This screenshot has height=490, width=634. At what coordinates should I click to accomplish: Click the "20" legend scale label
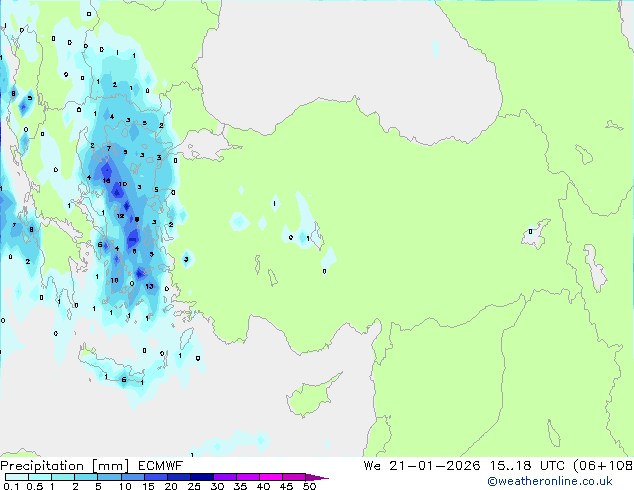tap(171, 486)
